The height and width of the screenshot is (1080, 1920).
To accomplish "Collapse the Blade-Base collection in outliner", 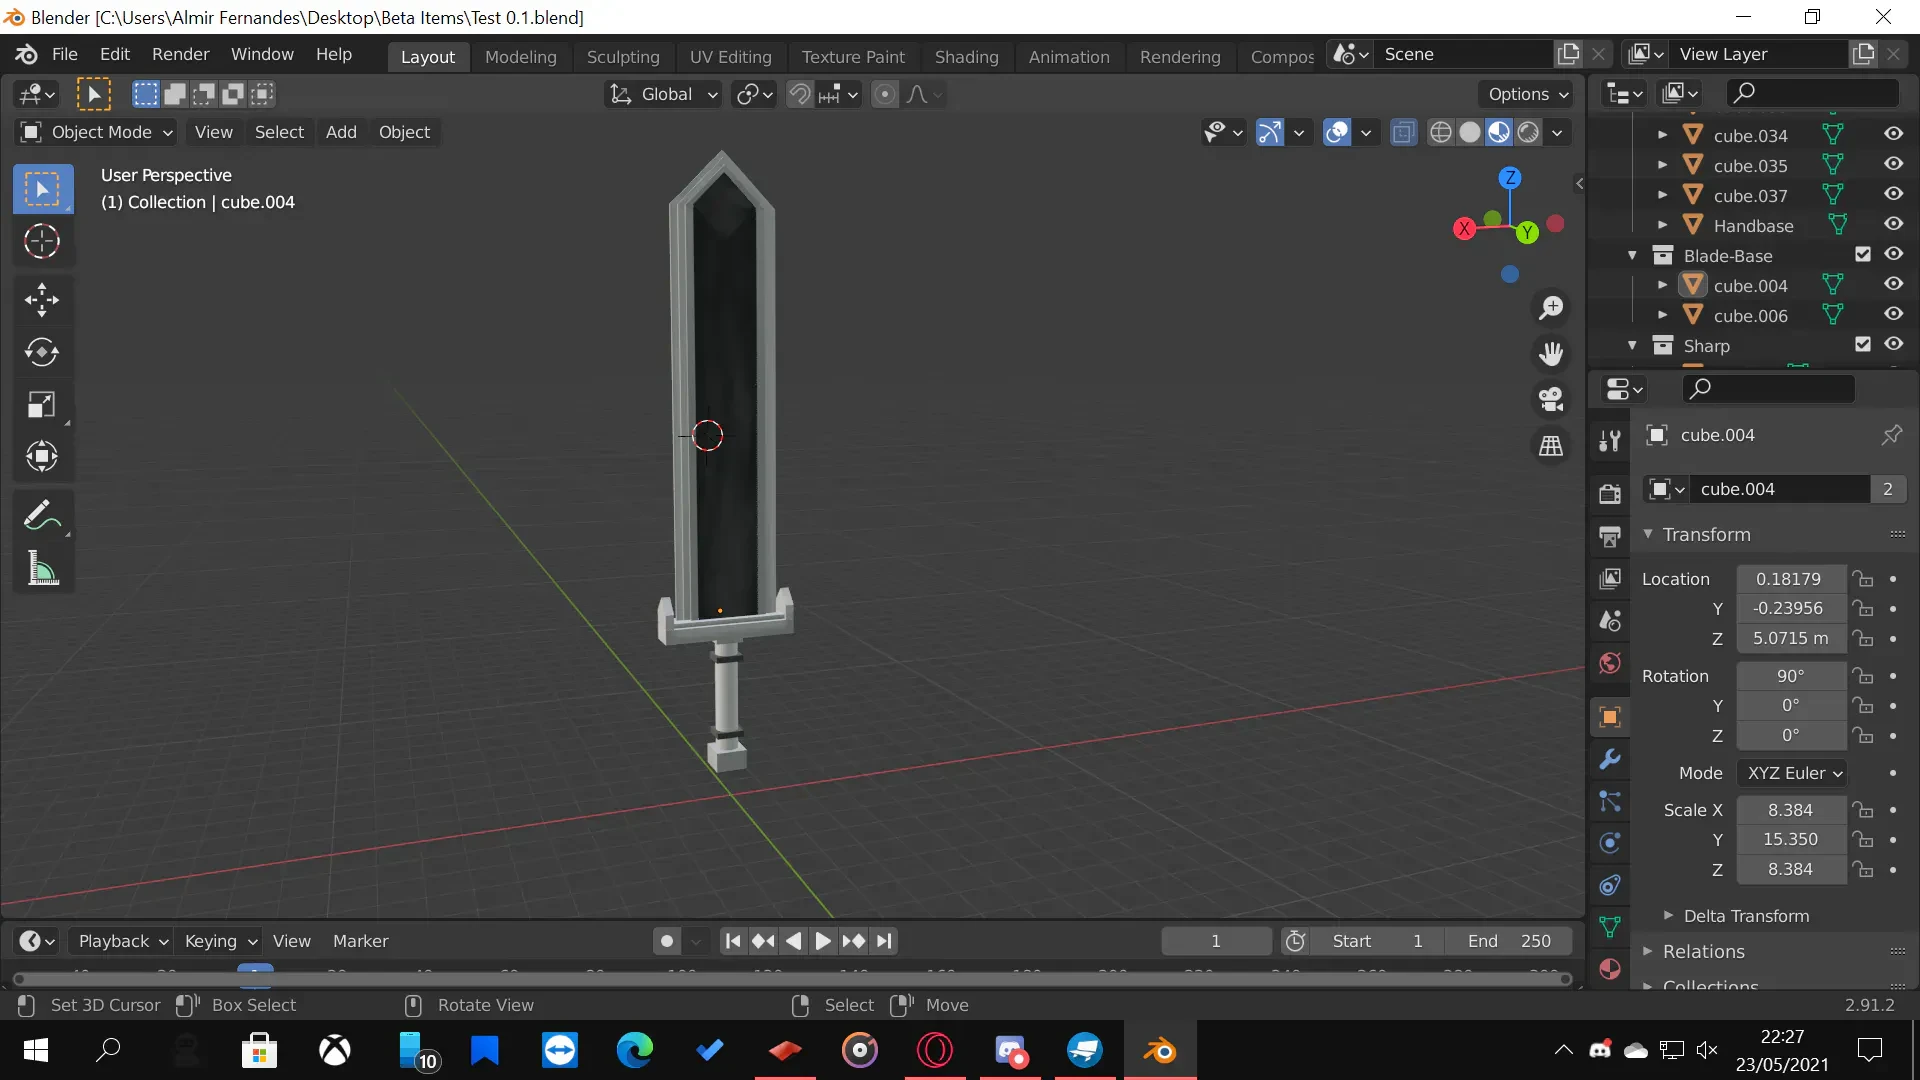I will click(1632, 255).
